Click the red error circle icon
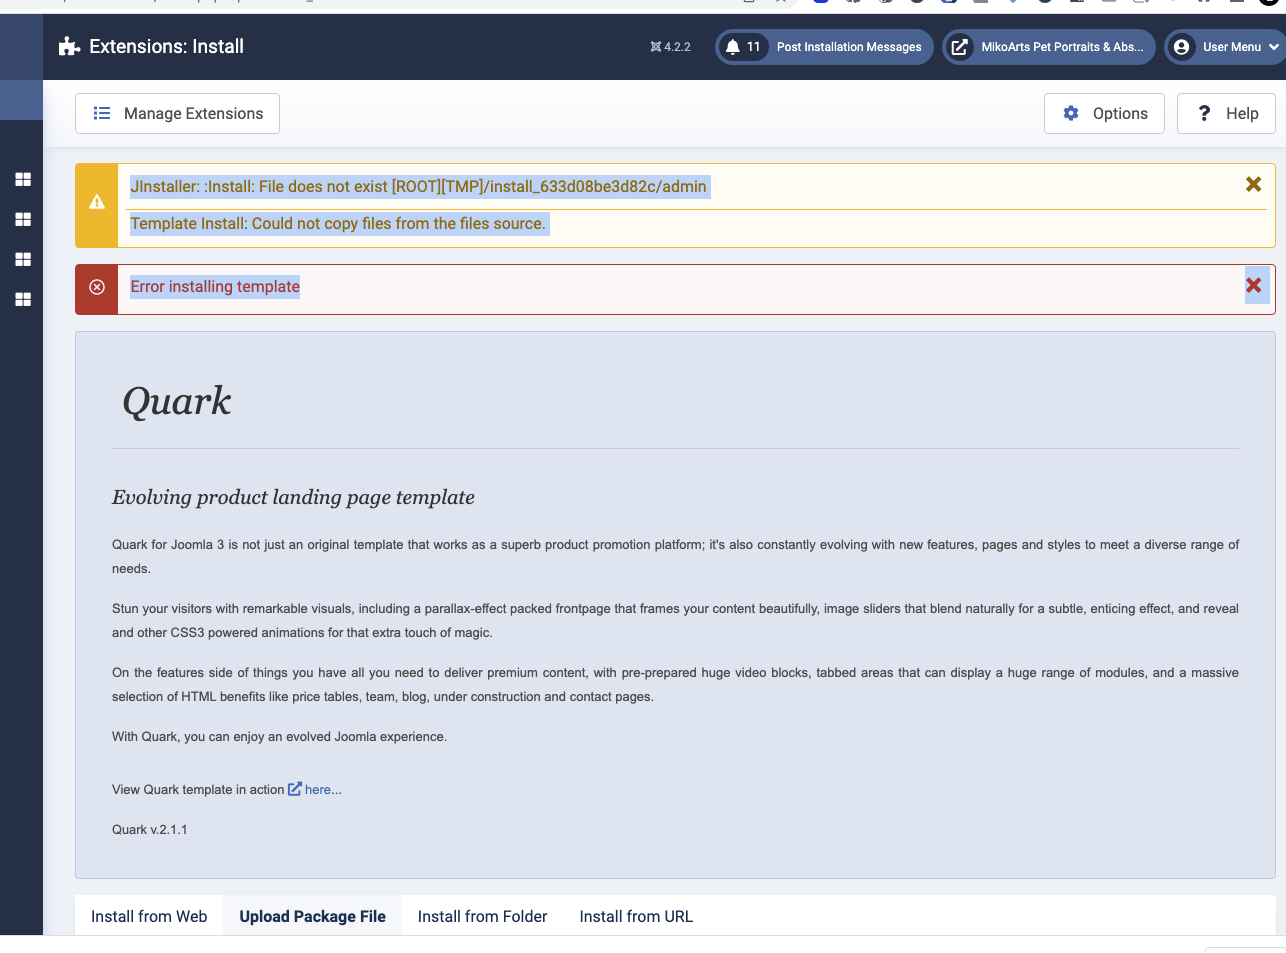The width and height of the screenshot is (1286, 953). pyautogui.click(x=97, y=287)
